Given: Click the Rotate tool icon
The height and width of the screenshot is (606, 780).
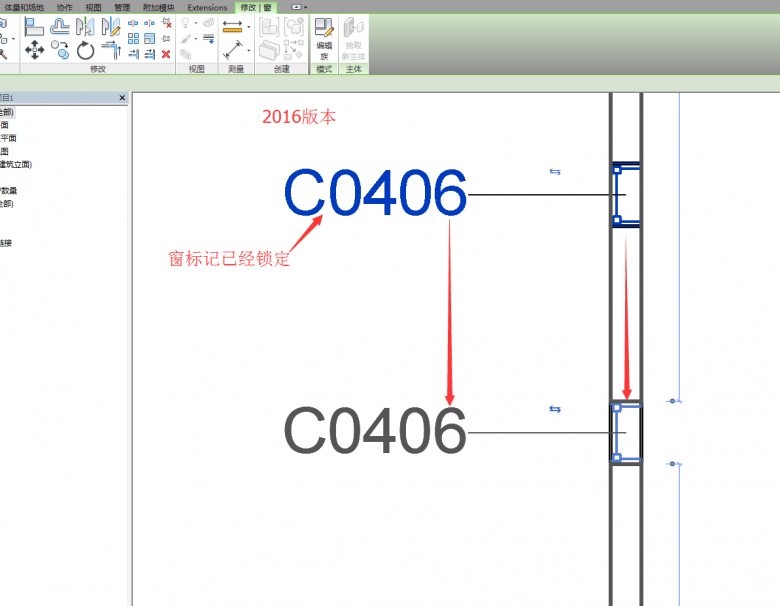Looking at the screenshot, I should click(x=85, y=49).
